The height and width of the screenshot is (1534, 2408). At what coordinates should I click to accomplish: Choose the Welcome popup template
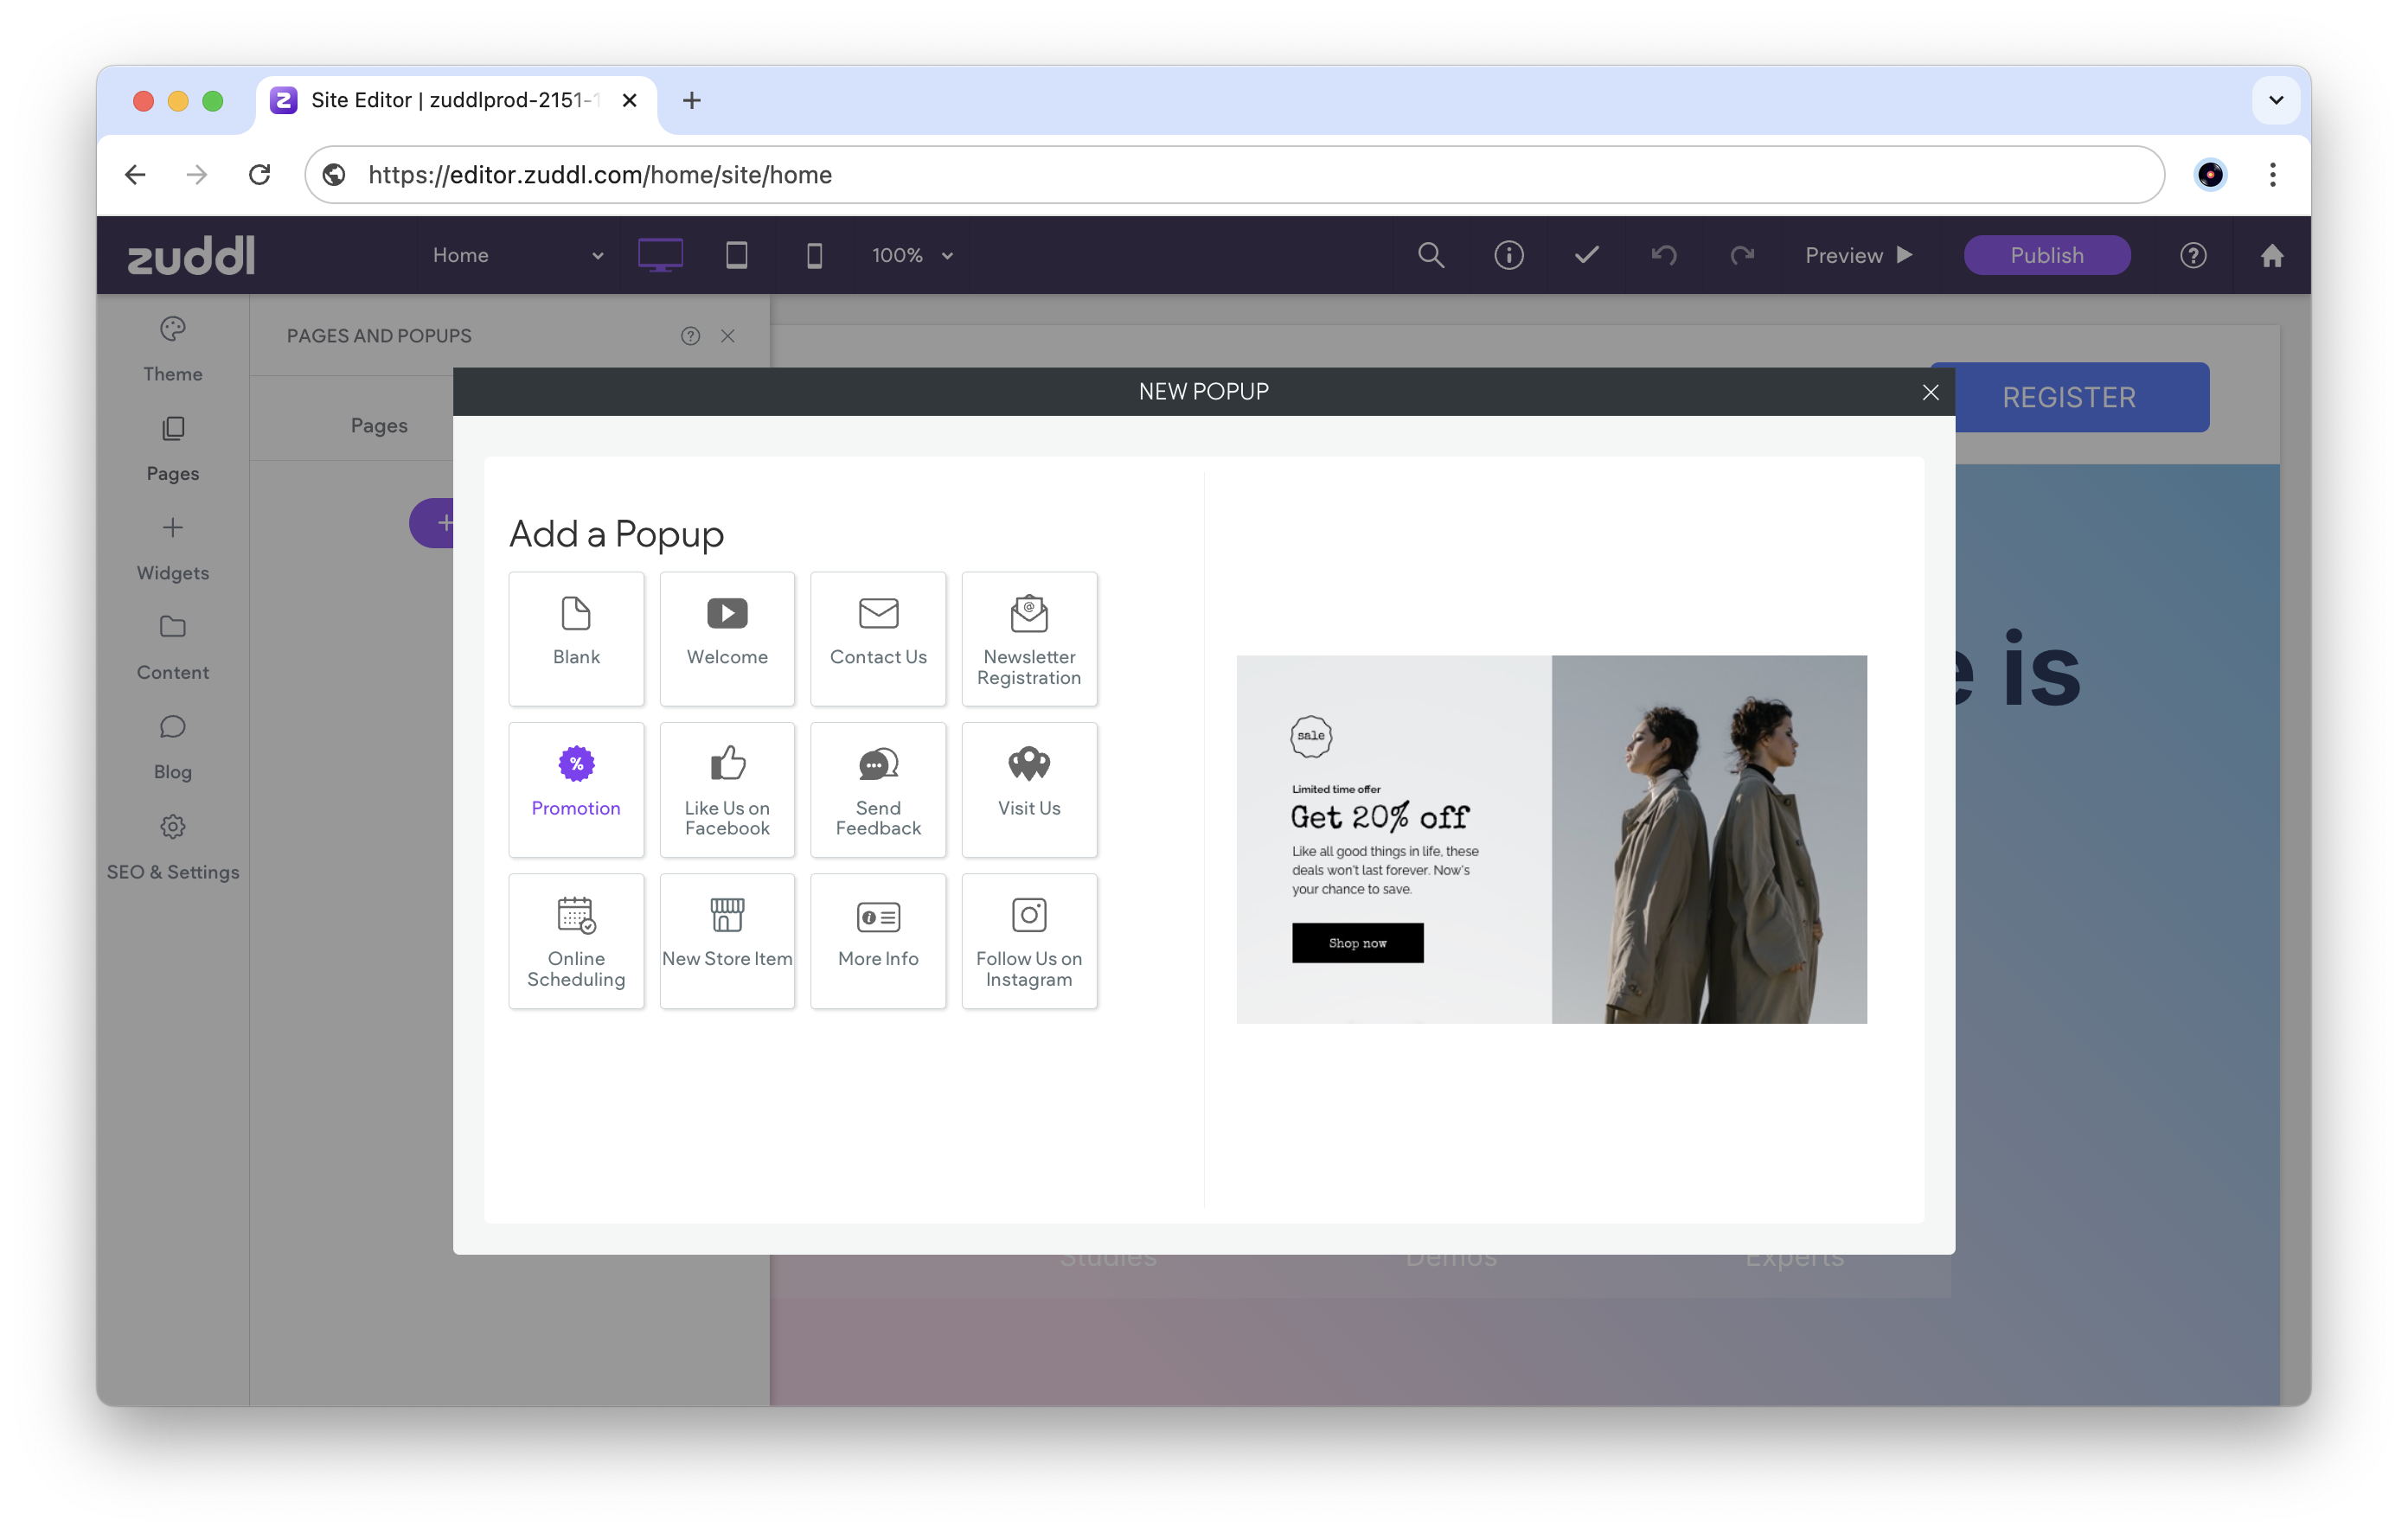point(727,638)
